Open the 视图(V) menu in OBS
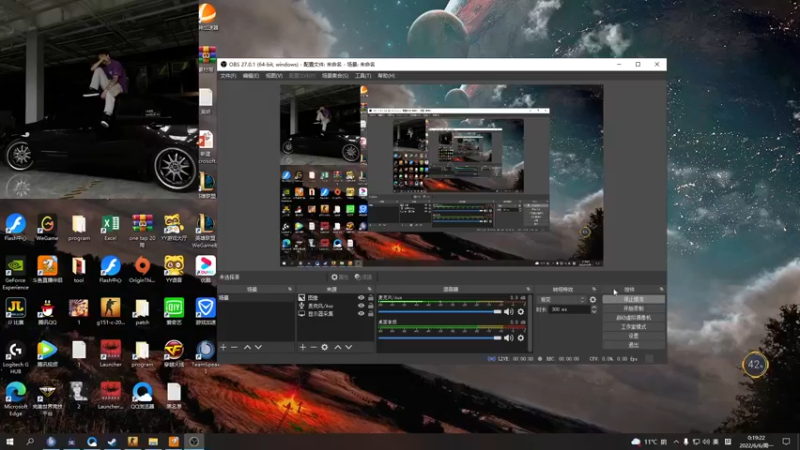The image size is (800, 450). point(274,76)
